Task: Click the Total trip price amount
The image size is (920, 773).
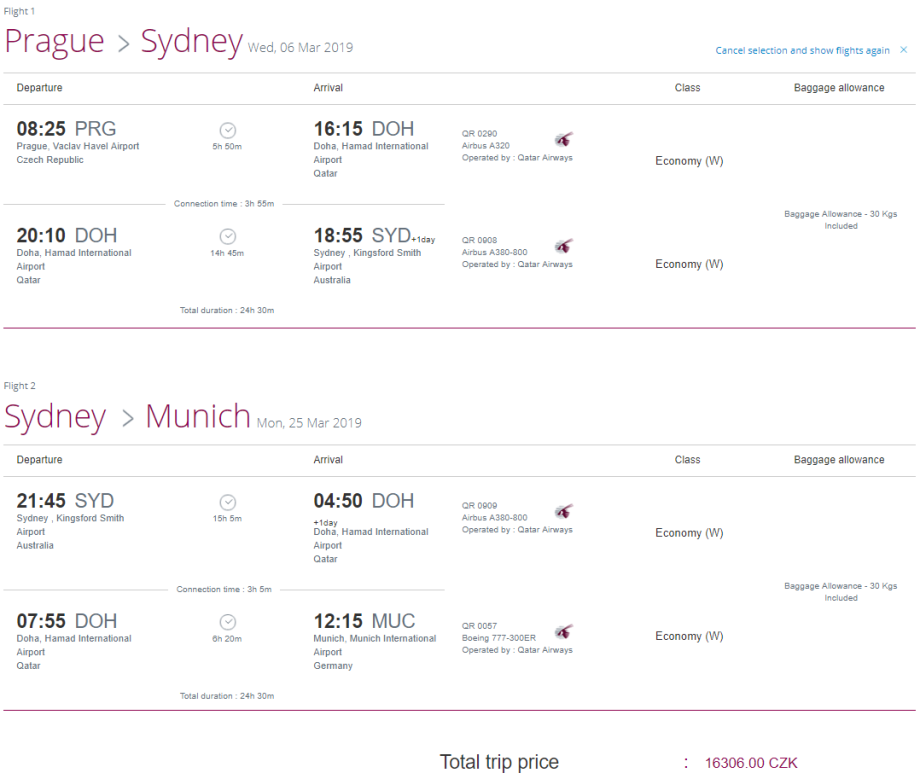Action: click(x=750, y=763)
